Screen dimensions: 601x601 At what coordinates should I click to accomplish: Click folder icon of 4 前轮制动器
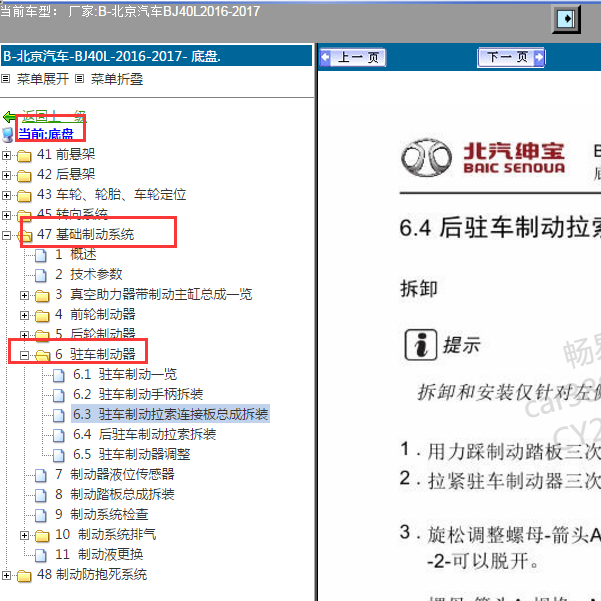click(x=42, y=315)
